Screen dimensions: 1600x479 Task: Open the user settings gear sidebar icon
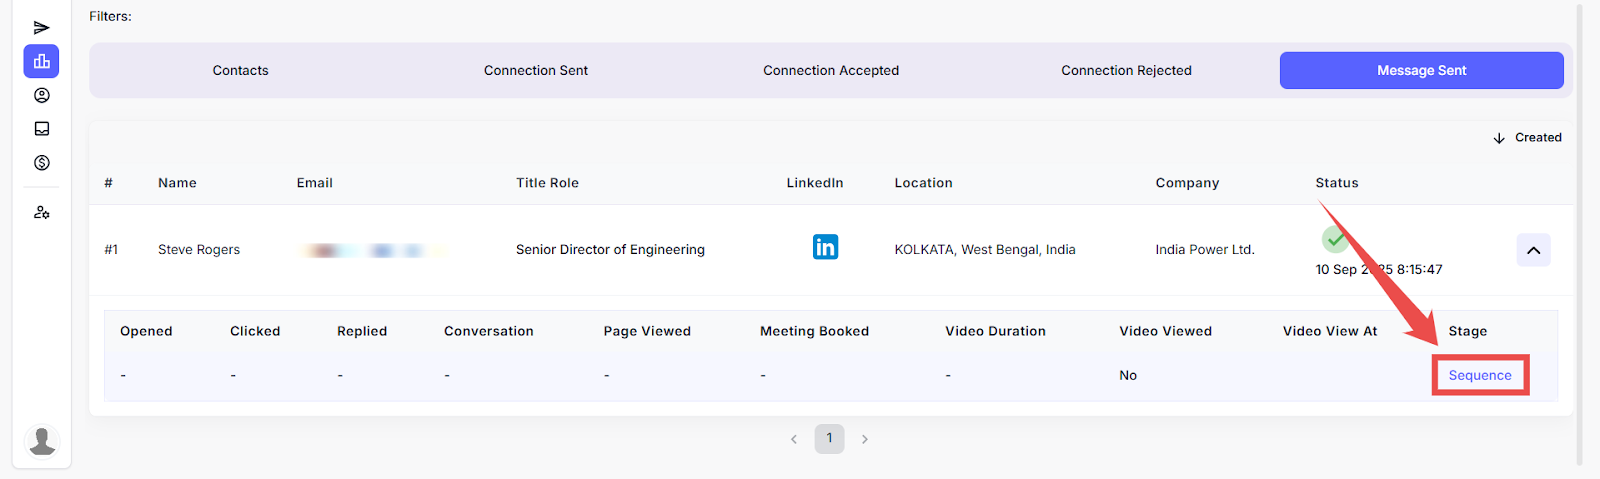(41, 213)
